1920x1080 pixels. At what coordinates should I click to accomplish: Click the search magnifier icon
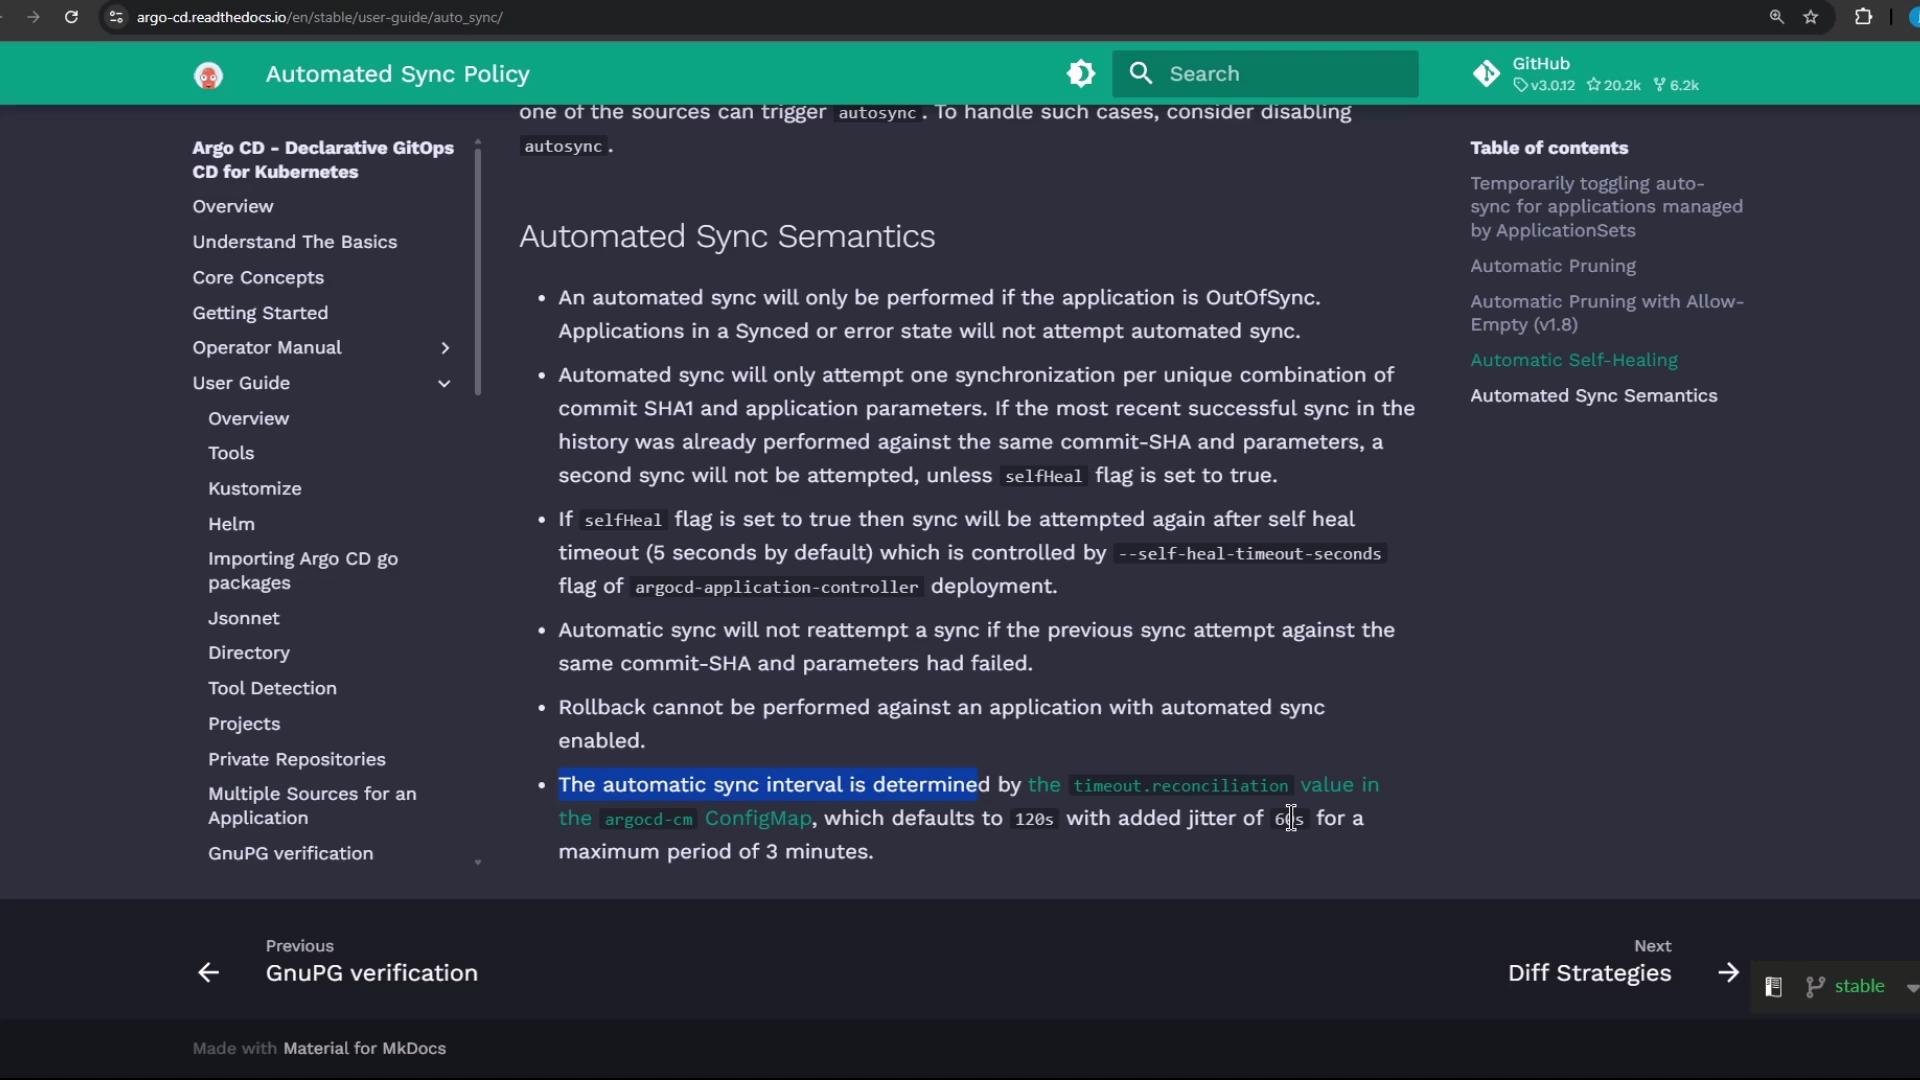[1142, 74]
